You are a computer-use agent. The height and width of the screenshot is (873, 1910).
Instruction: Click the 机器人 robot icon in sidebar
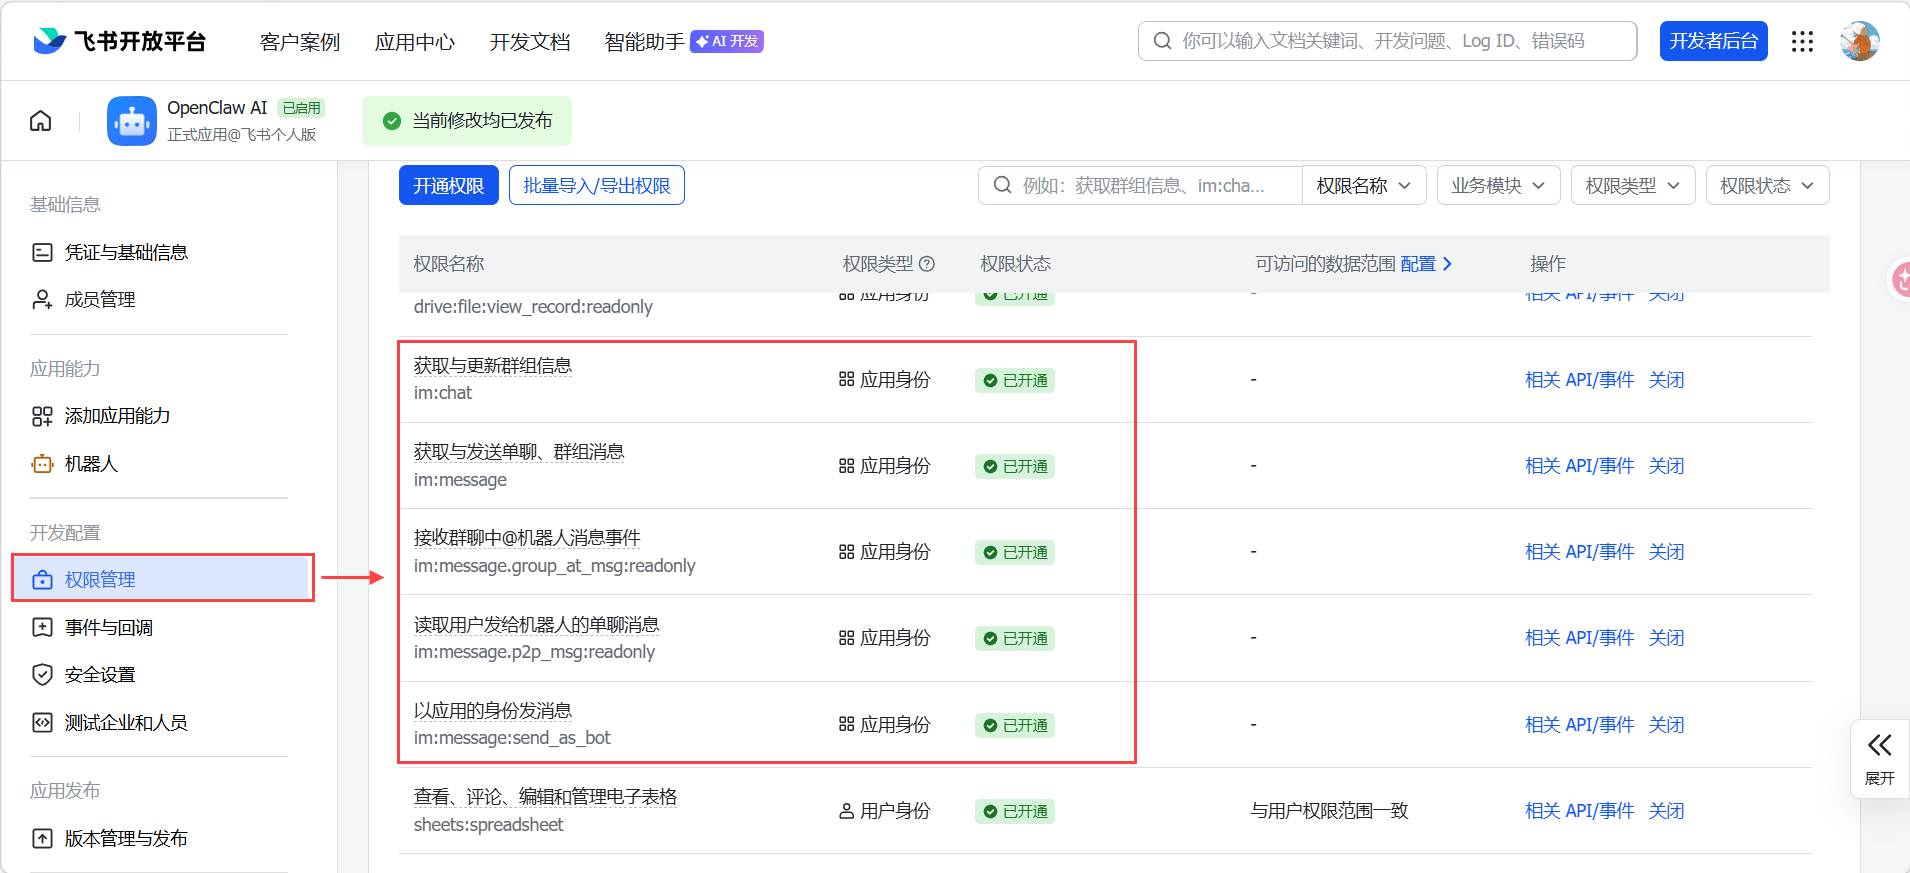[42, 464]
